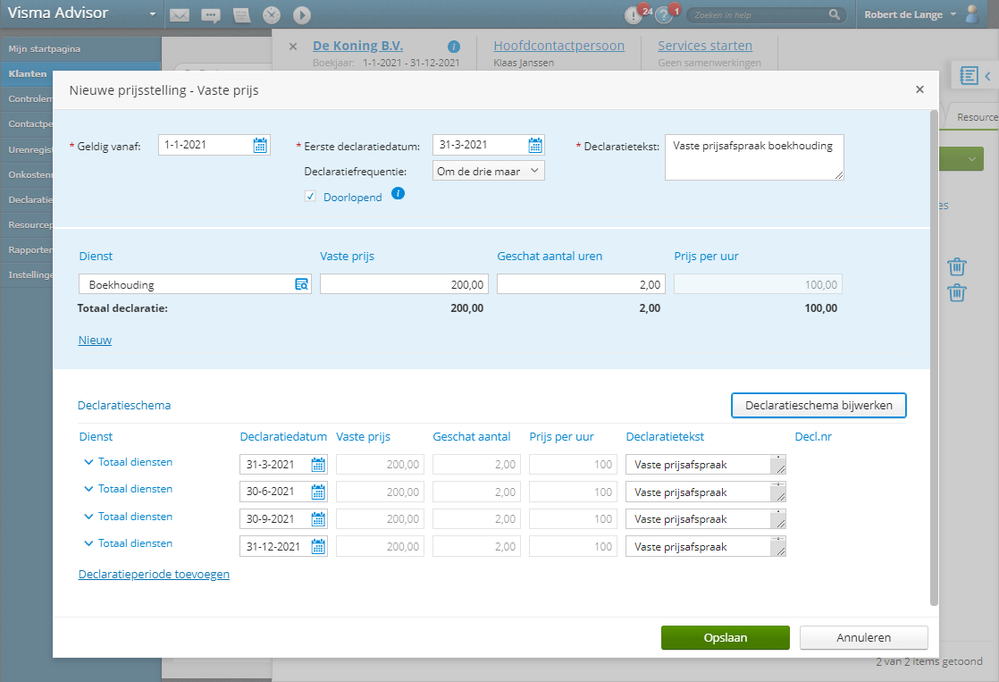
Task: Open the De Koning B.V. link
Action: 357,46
